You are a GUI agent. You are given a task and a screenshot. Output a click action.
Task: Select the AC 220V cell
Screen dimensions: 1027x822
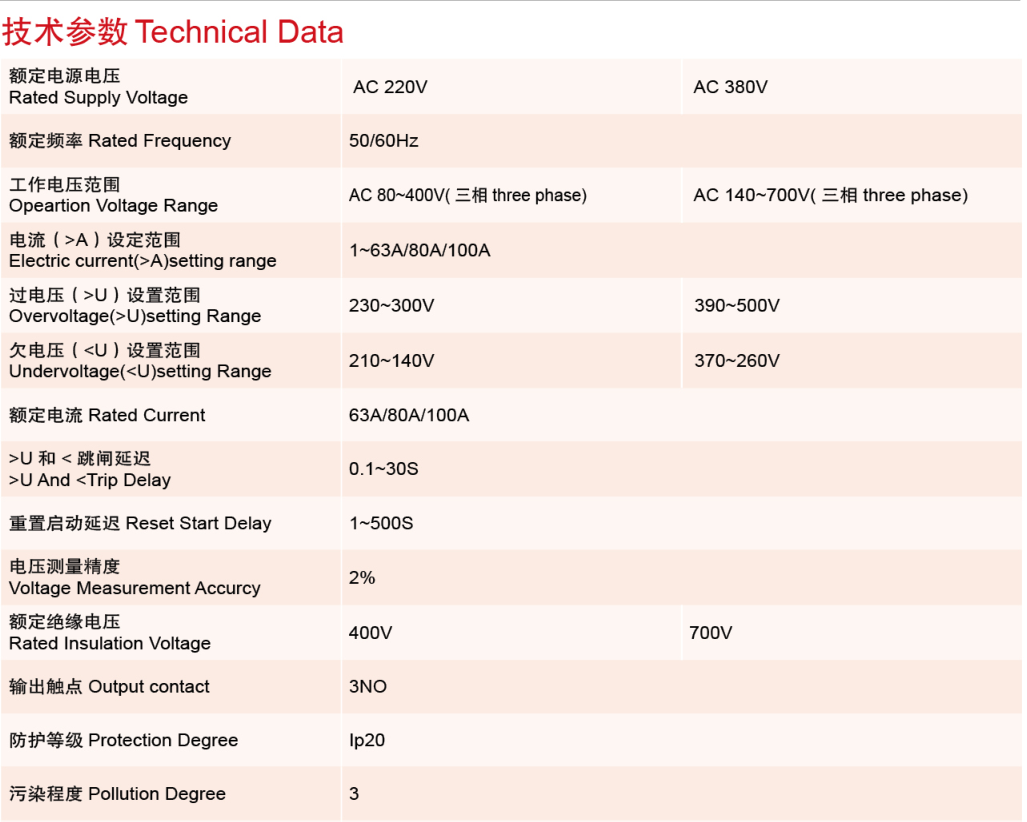390,87
